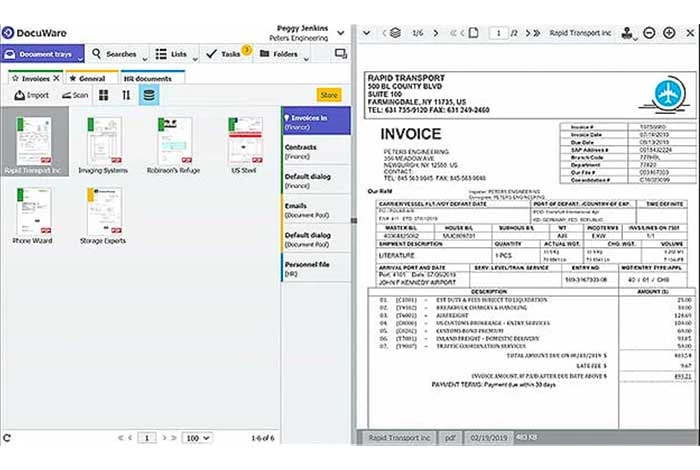Screen dimensions: 700x470
Task: Go to previous page in viewer
Action: 462,33
